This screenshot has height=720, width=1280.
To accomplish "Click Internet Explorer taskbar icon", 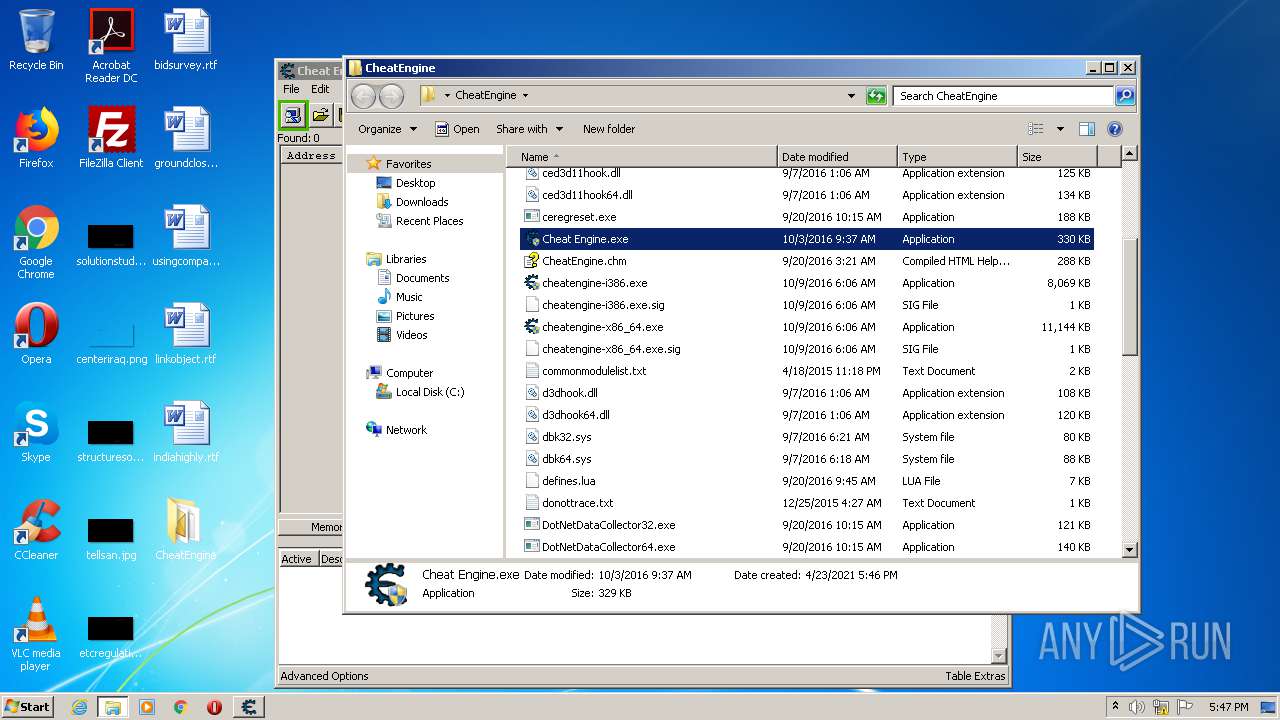I will point(79,707).
